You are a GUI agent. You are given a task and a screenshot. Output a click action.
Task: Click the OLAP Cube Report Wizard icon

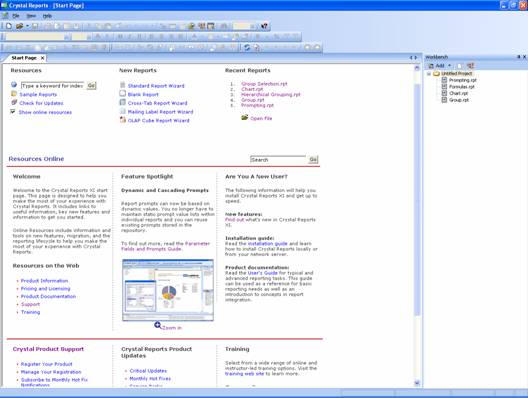pyautogui.click(x=123, y=120)
